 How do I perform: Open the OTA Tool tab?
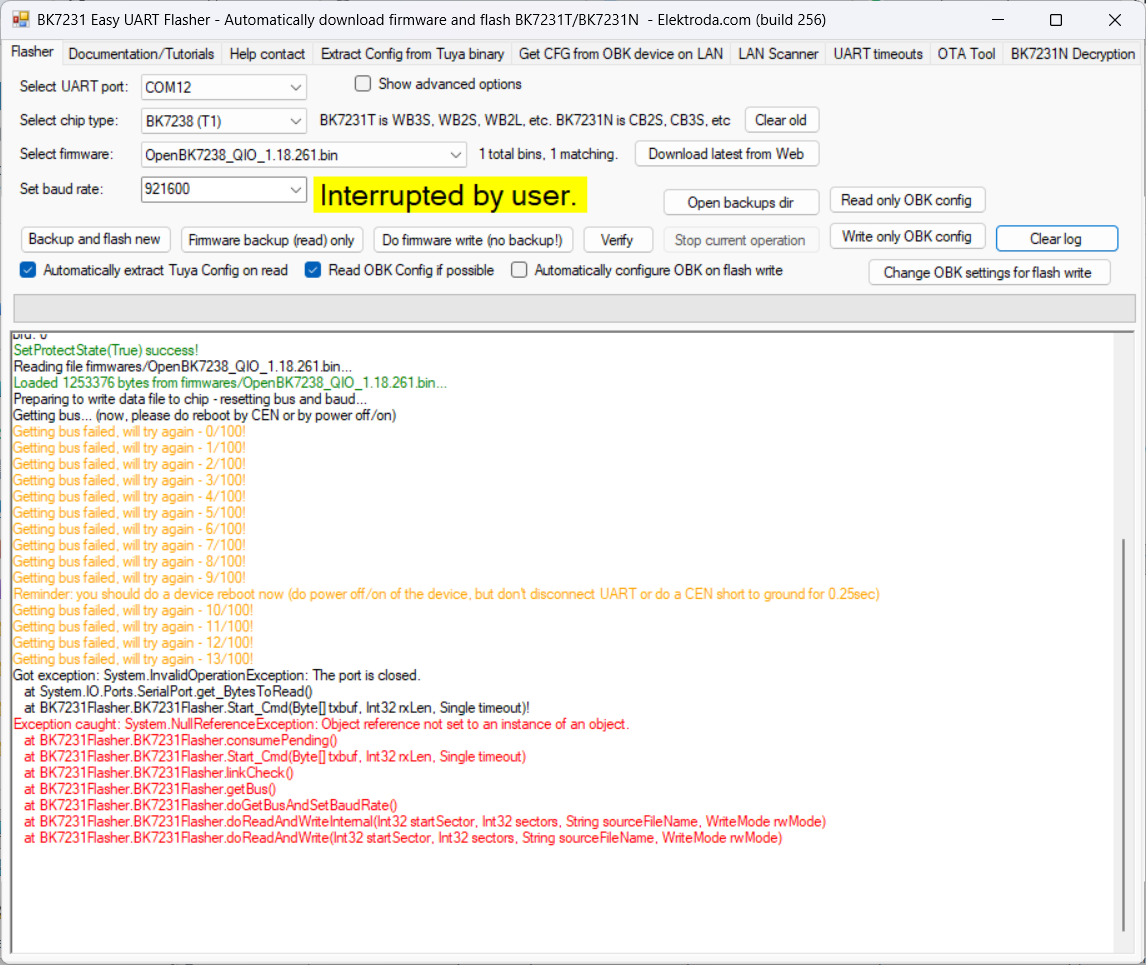(x=966, y=54)
